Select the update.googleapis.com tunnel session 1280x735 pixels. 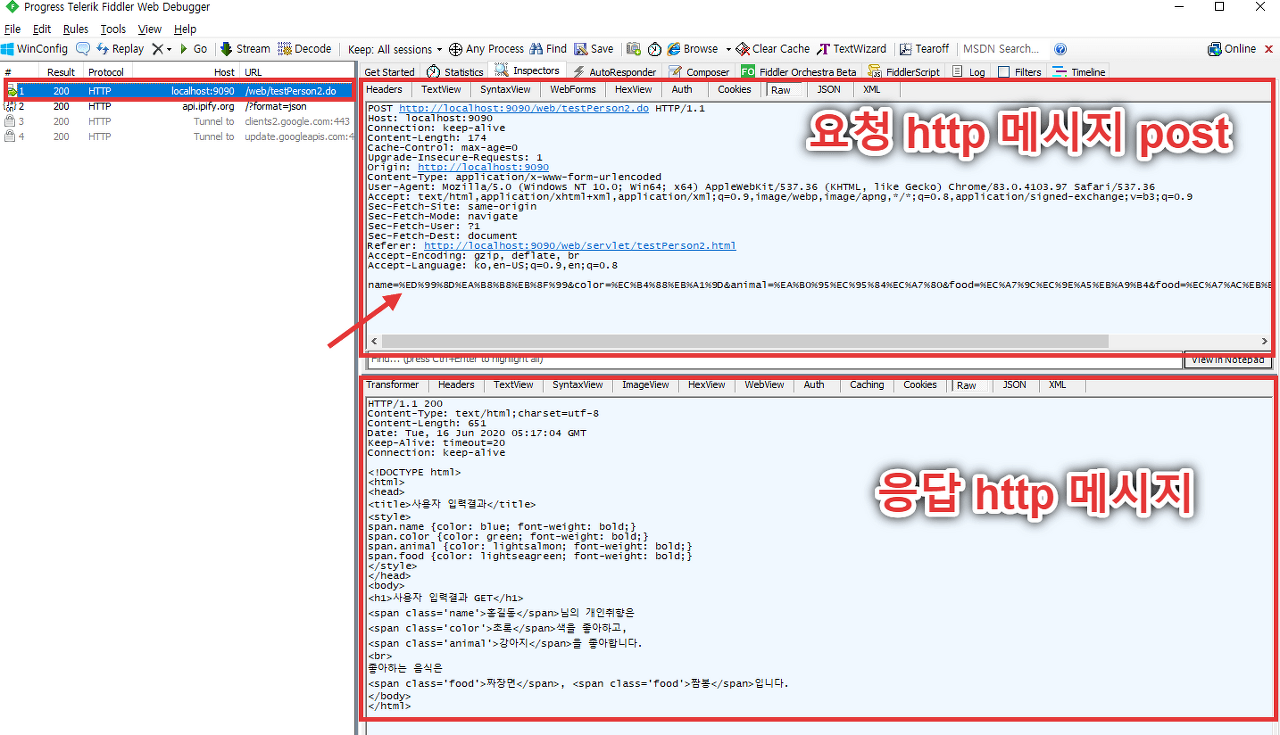click(x=177, y=136)
